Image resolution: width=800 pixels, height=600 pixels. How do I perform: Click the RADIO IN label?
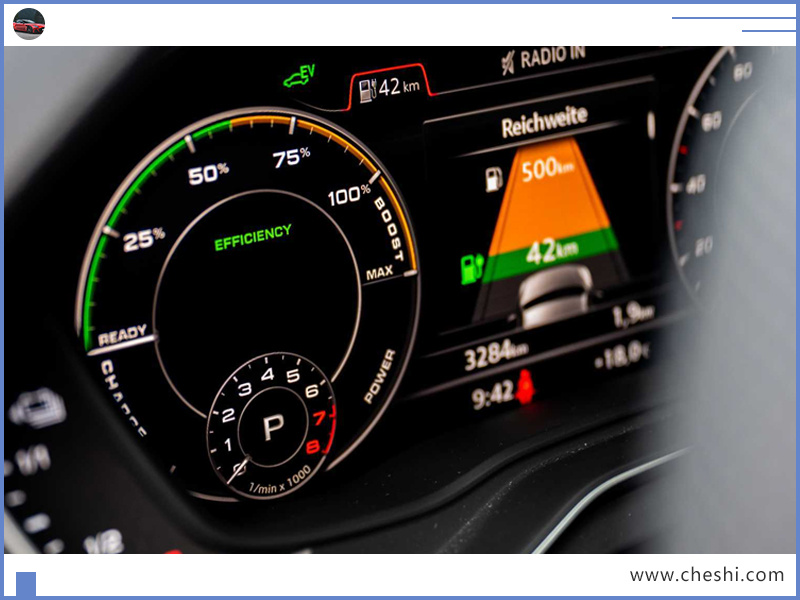[x=553, y=57]
